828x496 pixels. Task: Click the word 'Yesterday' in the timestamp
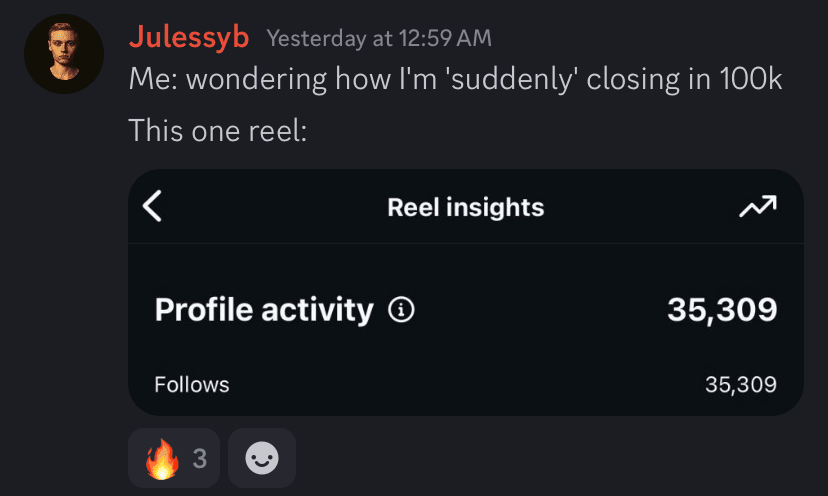click(316, 39)
